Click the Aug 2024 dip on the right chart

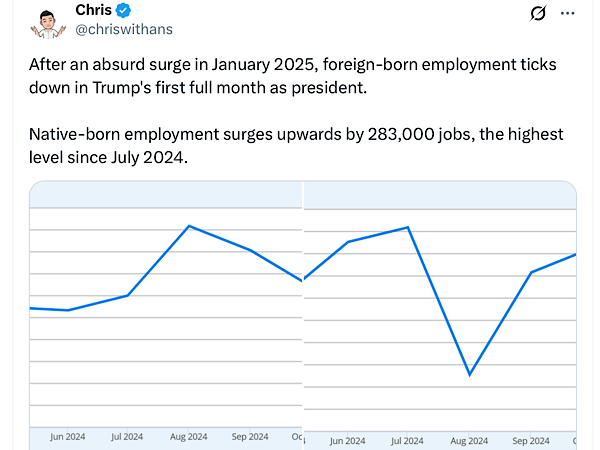[x=469, y=375]
